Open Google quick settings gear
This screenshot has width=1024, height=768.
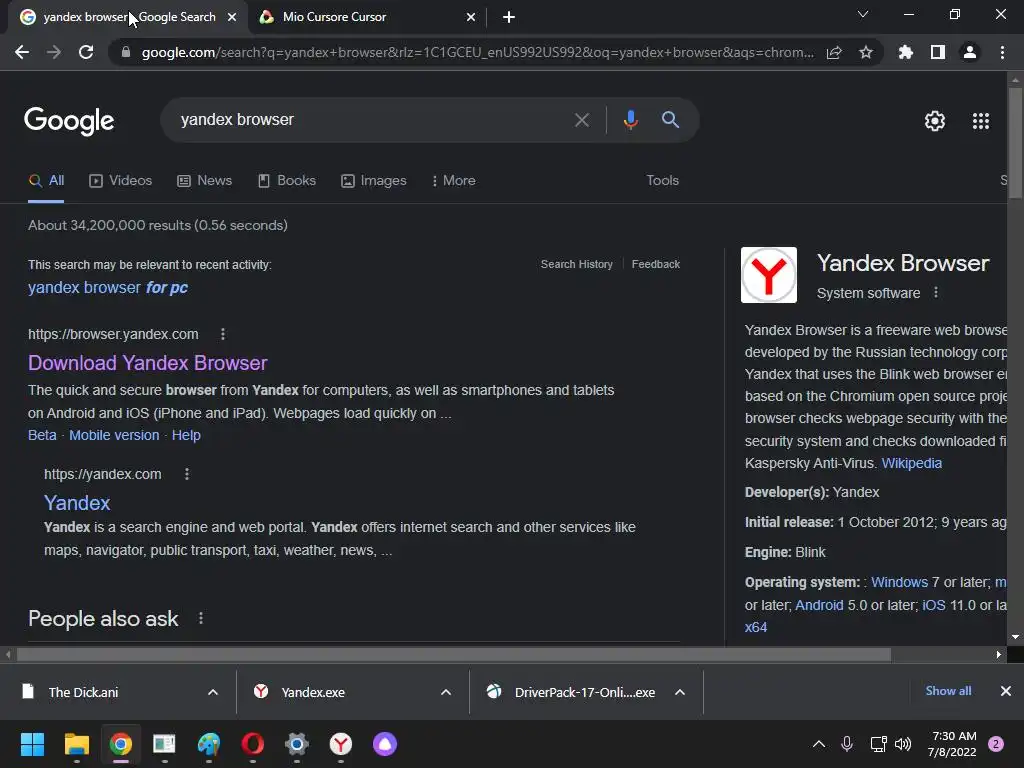point(935,121)
